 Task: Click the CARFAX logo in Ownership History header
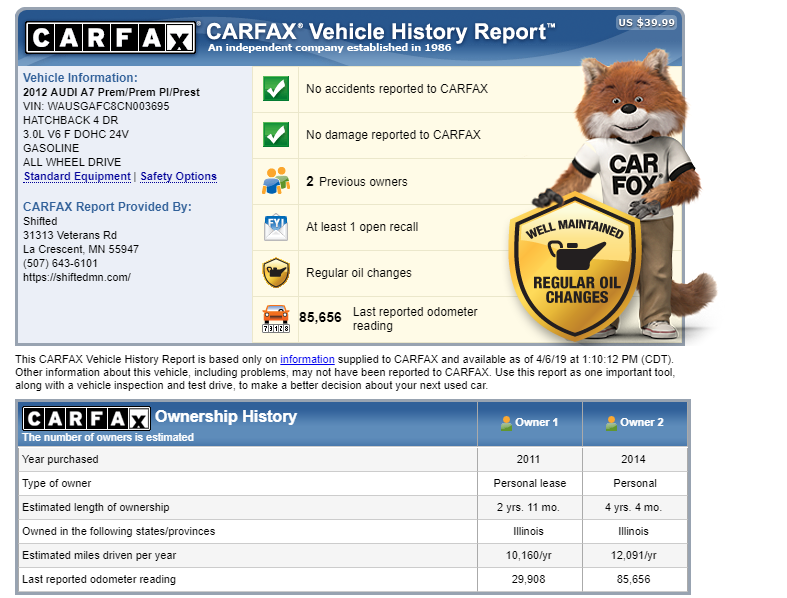86,419
